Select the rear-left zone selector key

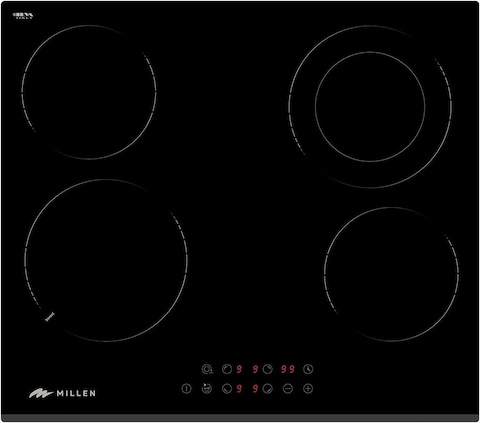[227, 369]
